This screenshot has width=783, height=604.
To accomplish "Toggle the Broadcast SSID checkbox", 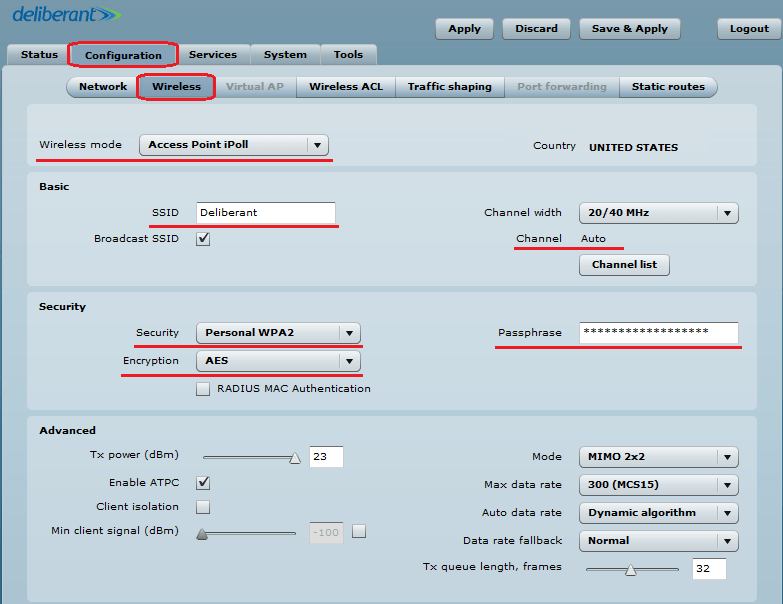I will pos(203,239).
